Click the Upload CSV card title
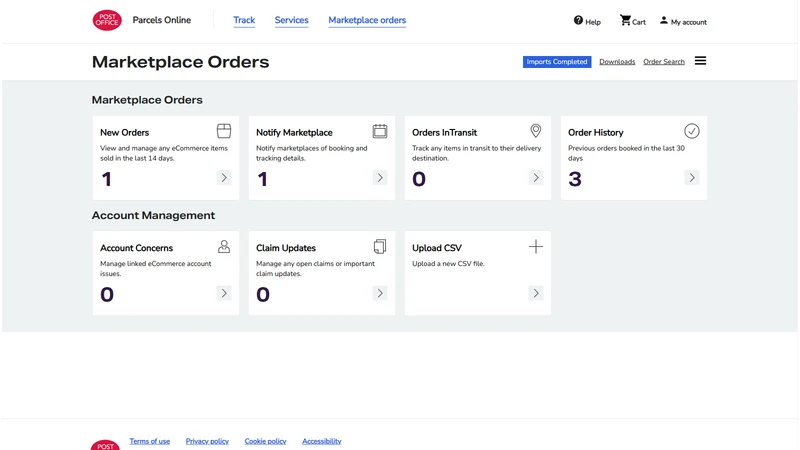The height and width of the screenshot is (450, 800). (x=437, y=248)
